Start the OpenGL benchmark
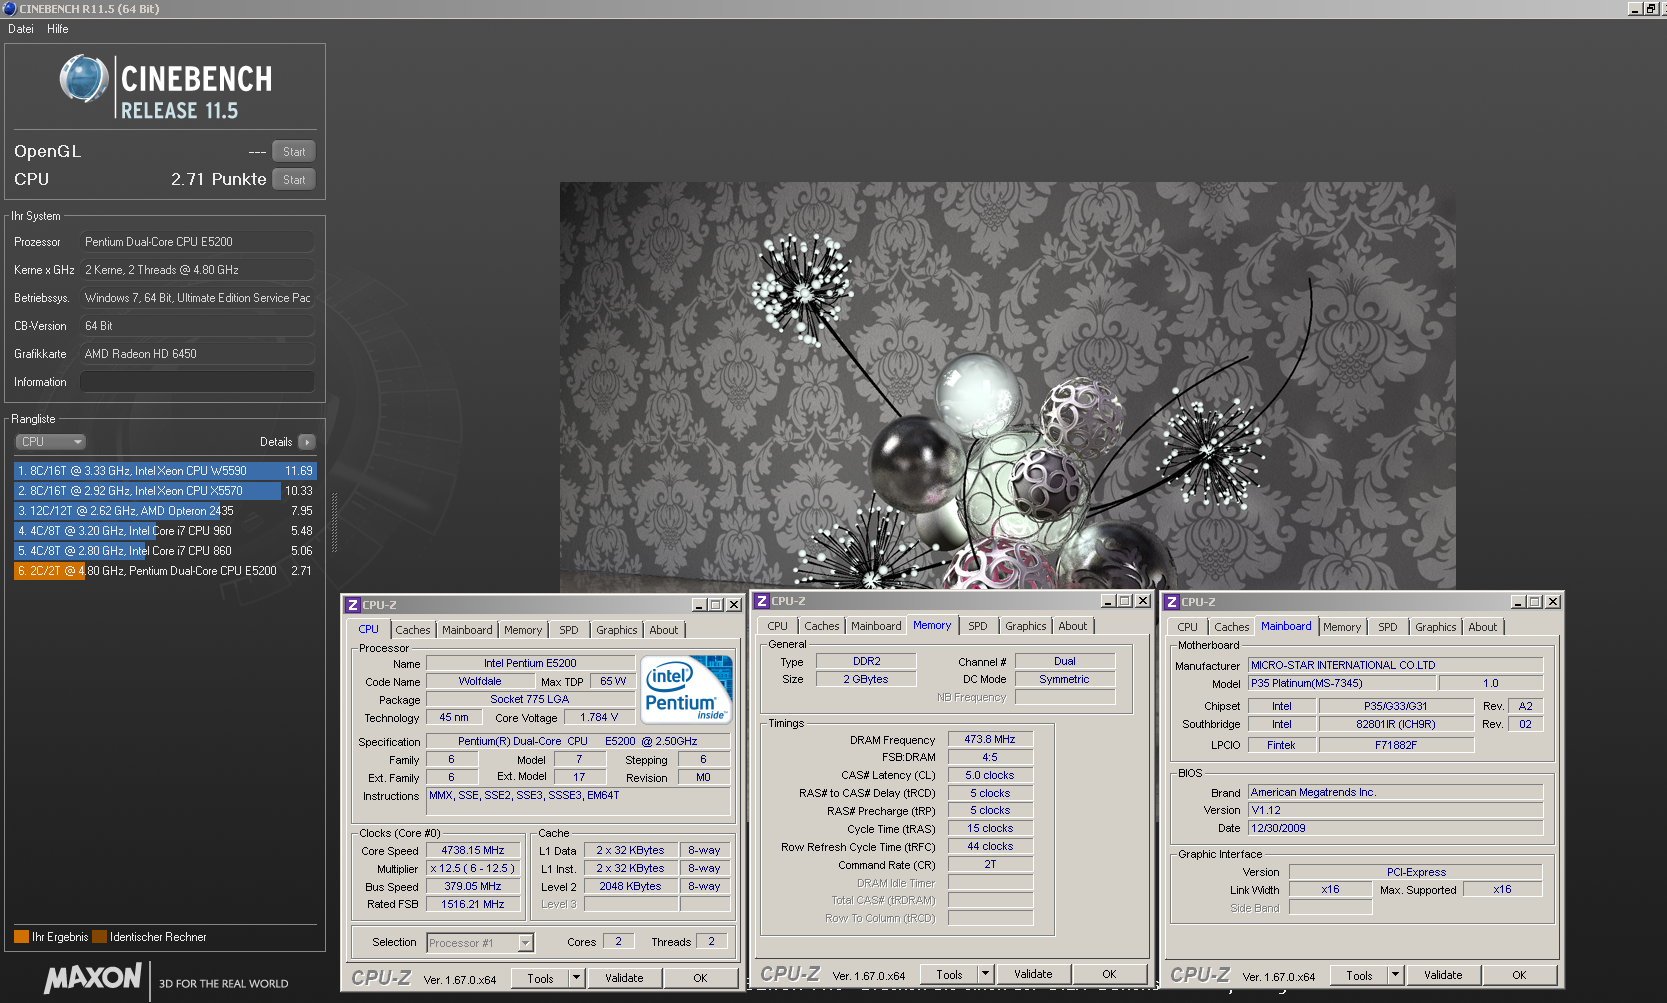Viewport: 1667px width, 1003px height. click(x=294, y=152)
